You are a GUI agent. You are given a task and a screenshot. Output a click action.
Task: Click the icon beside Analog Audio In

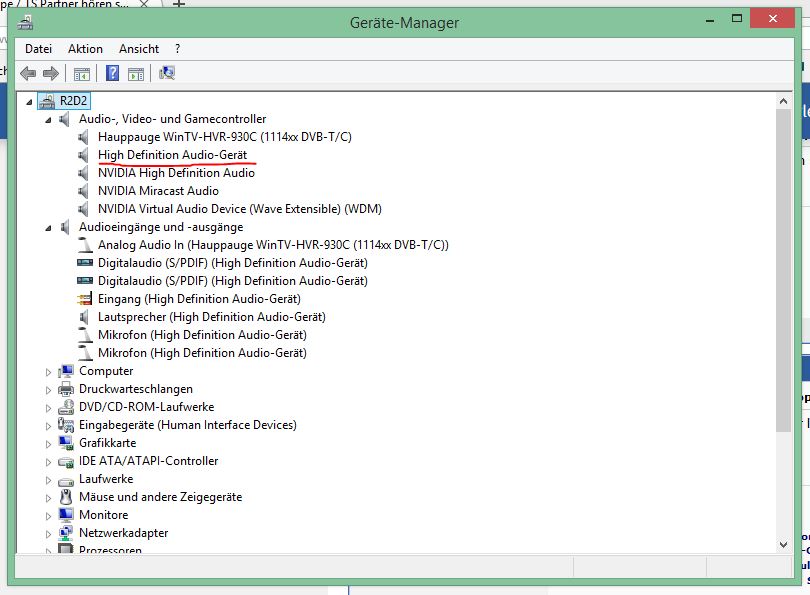[x=85, y=245]
